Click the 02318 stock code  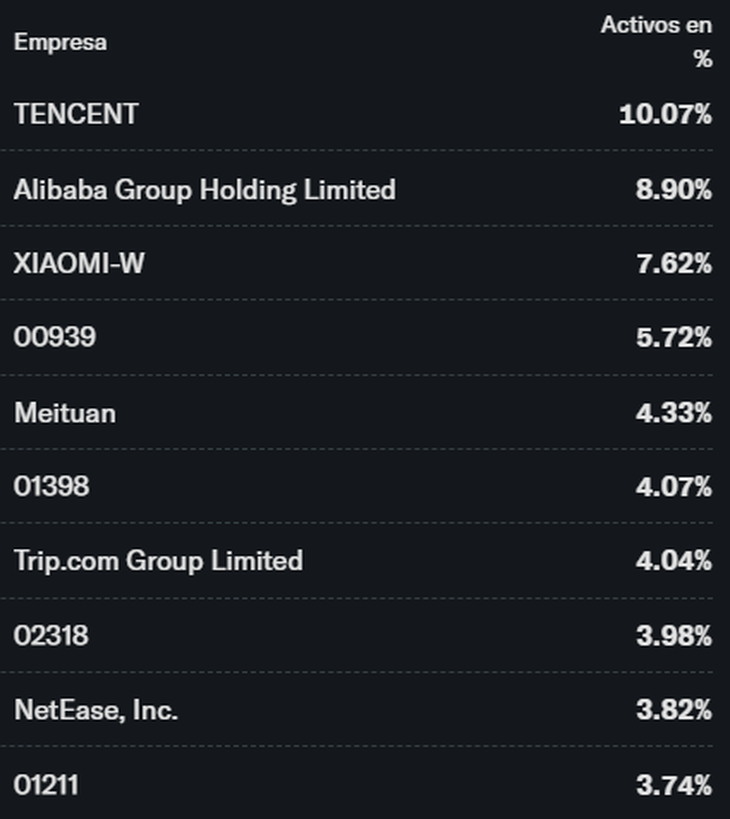51,635
